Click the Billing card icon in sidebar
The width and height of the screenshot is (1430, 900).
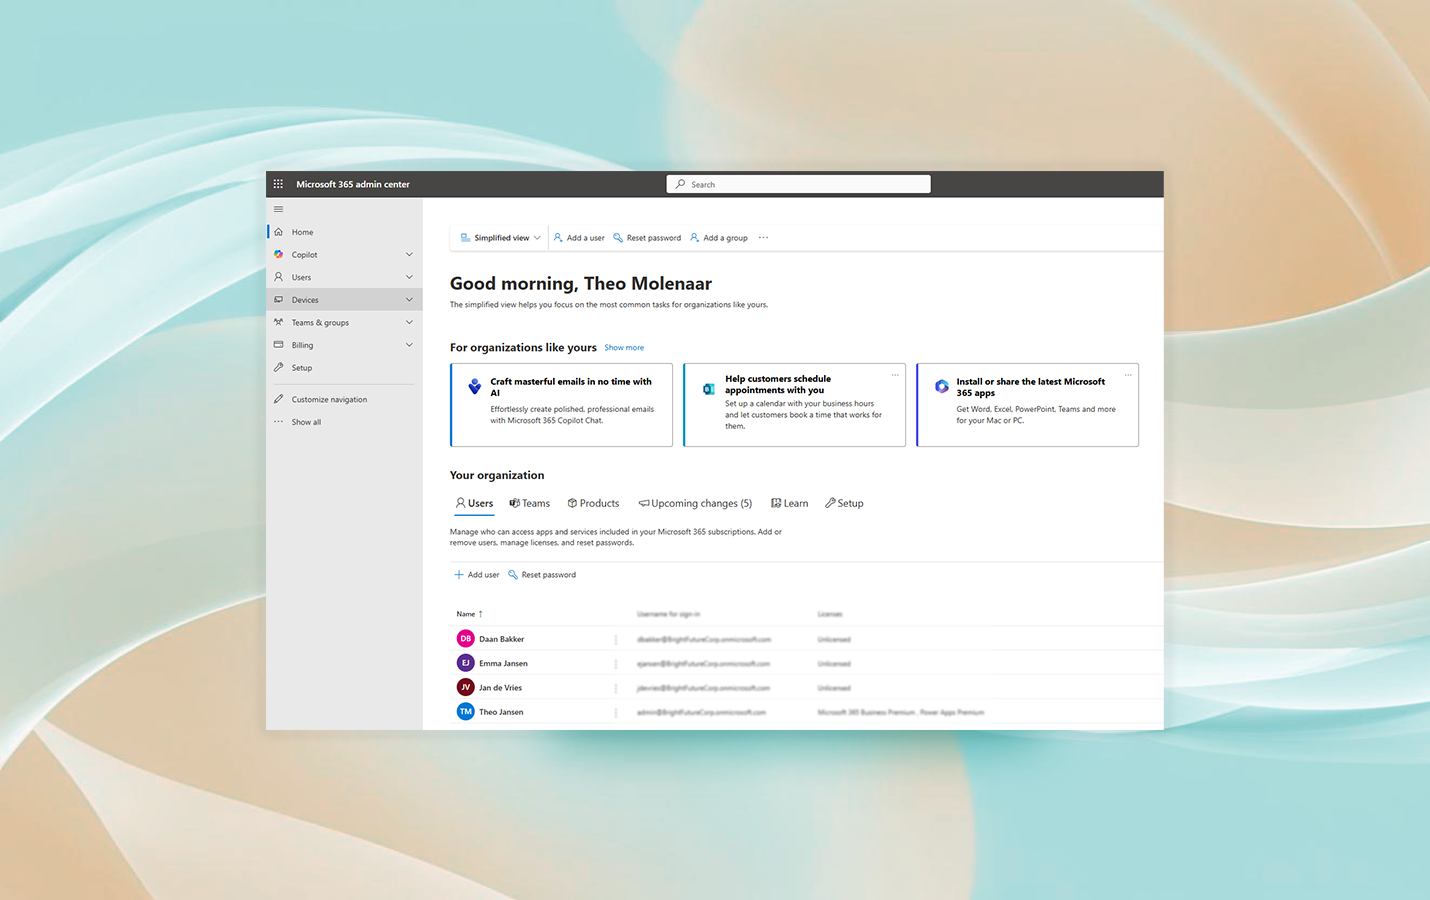coord(279,345)
